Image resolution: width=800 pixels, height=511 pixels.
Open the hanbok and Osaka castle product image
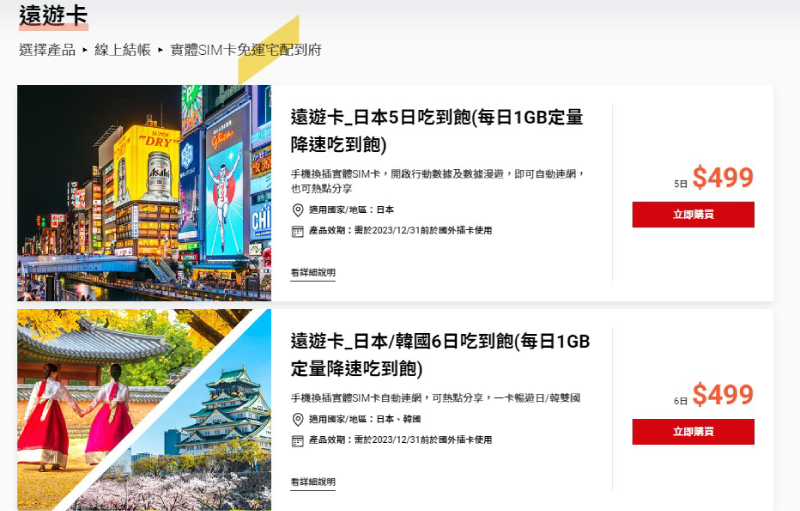tap(144, 410)
